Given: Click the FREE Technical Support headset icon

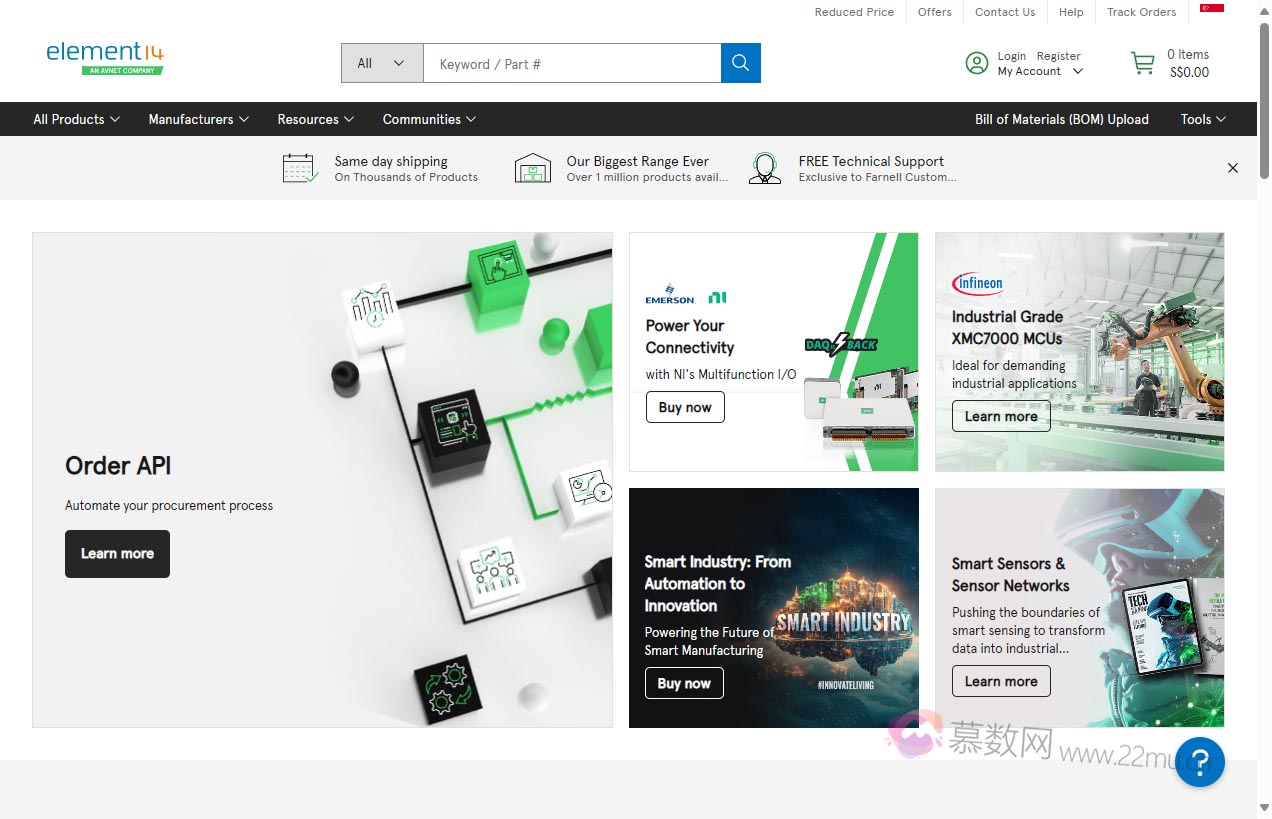Looking at the screenshot, I should [x=765, y=168].
